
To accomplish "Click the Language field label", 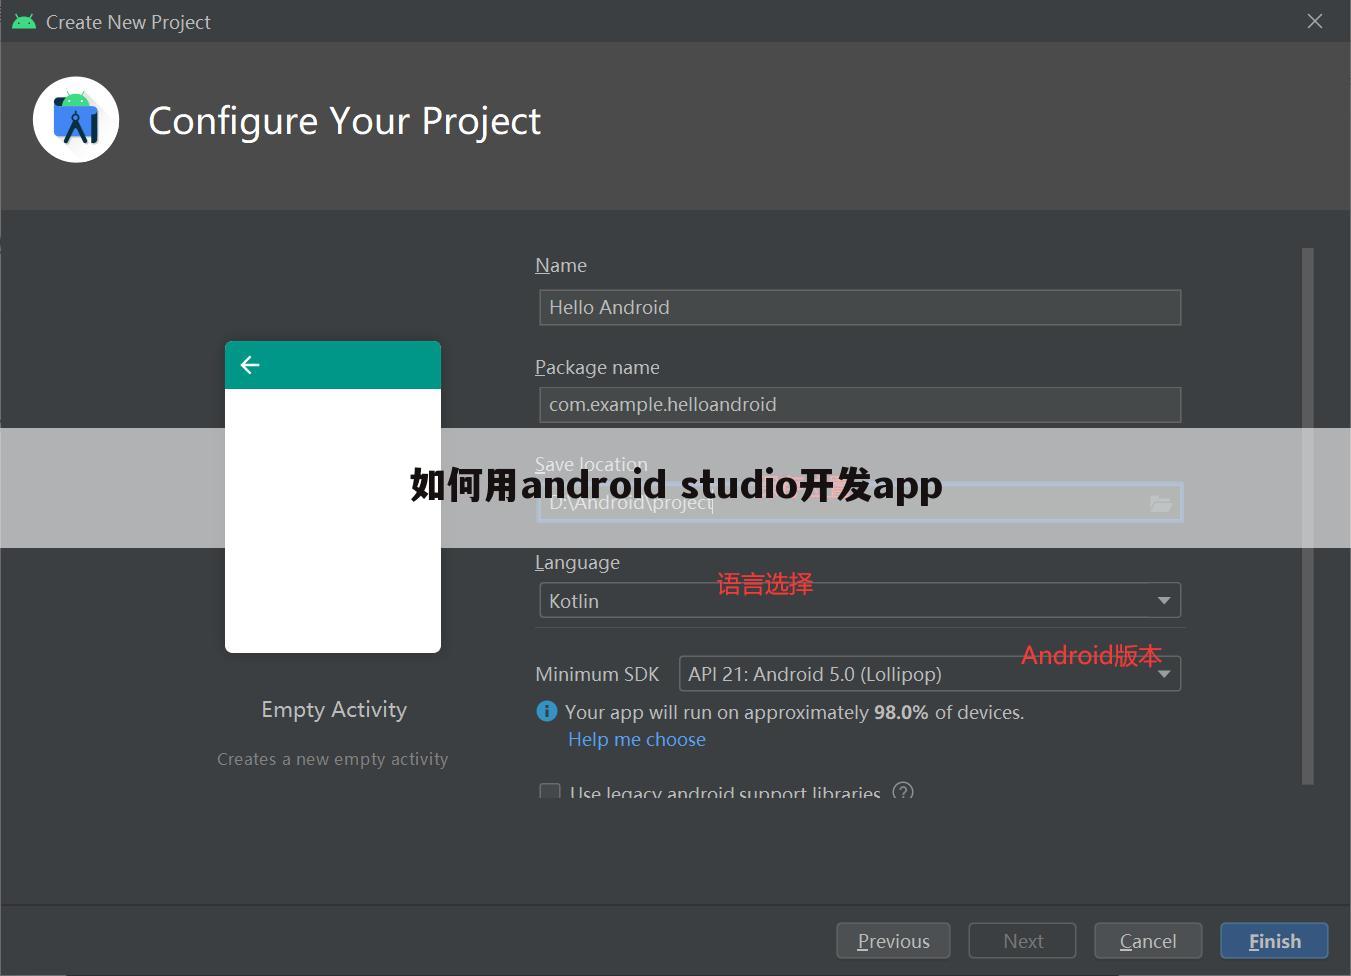I will 577,562.
